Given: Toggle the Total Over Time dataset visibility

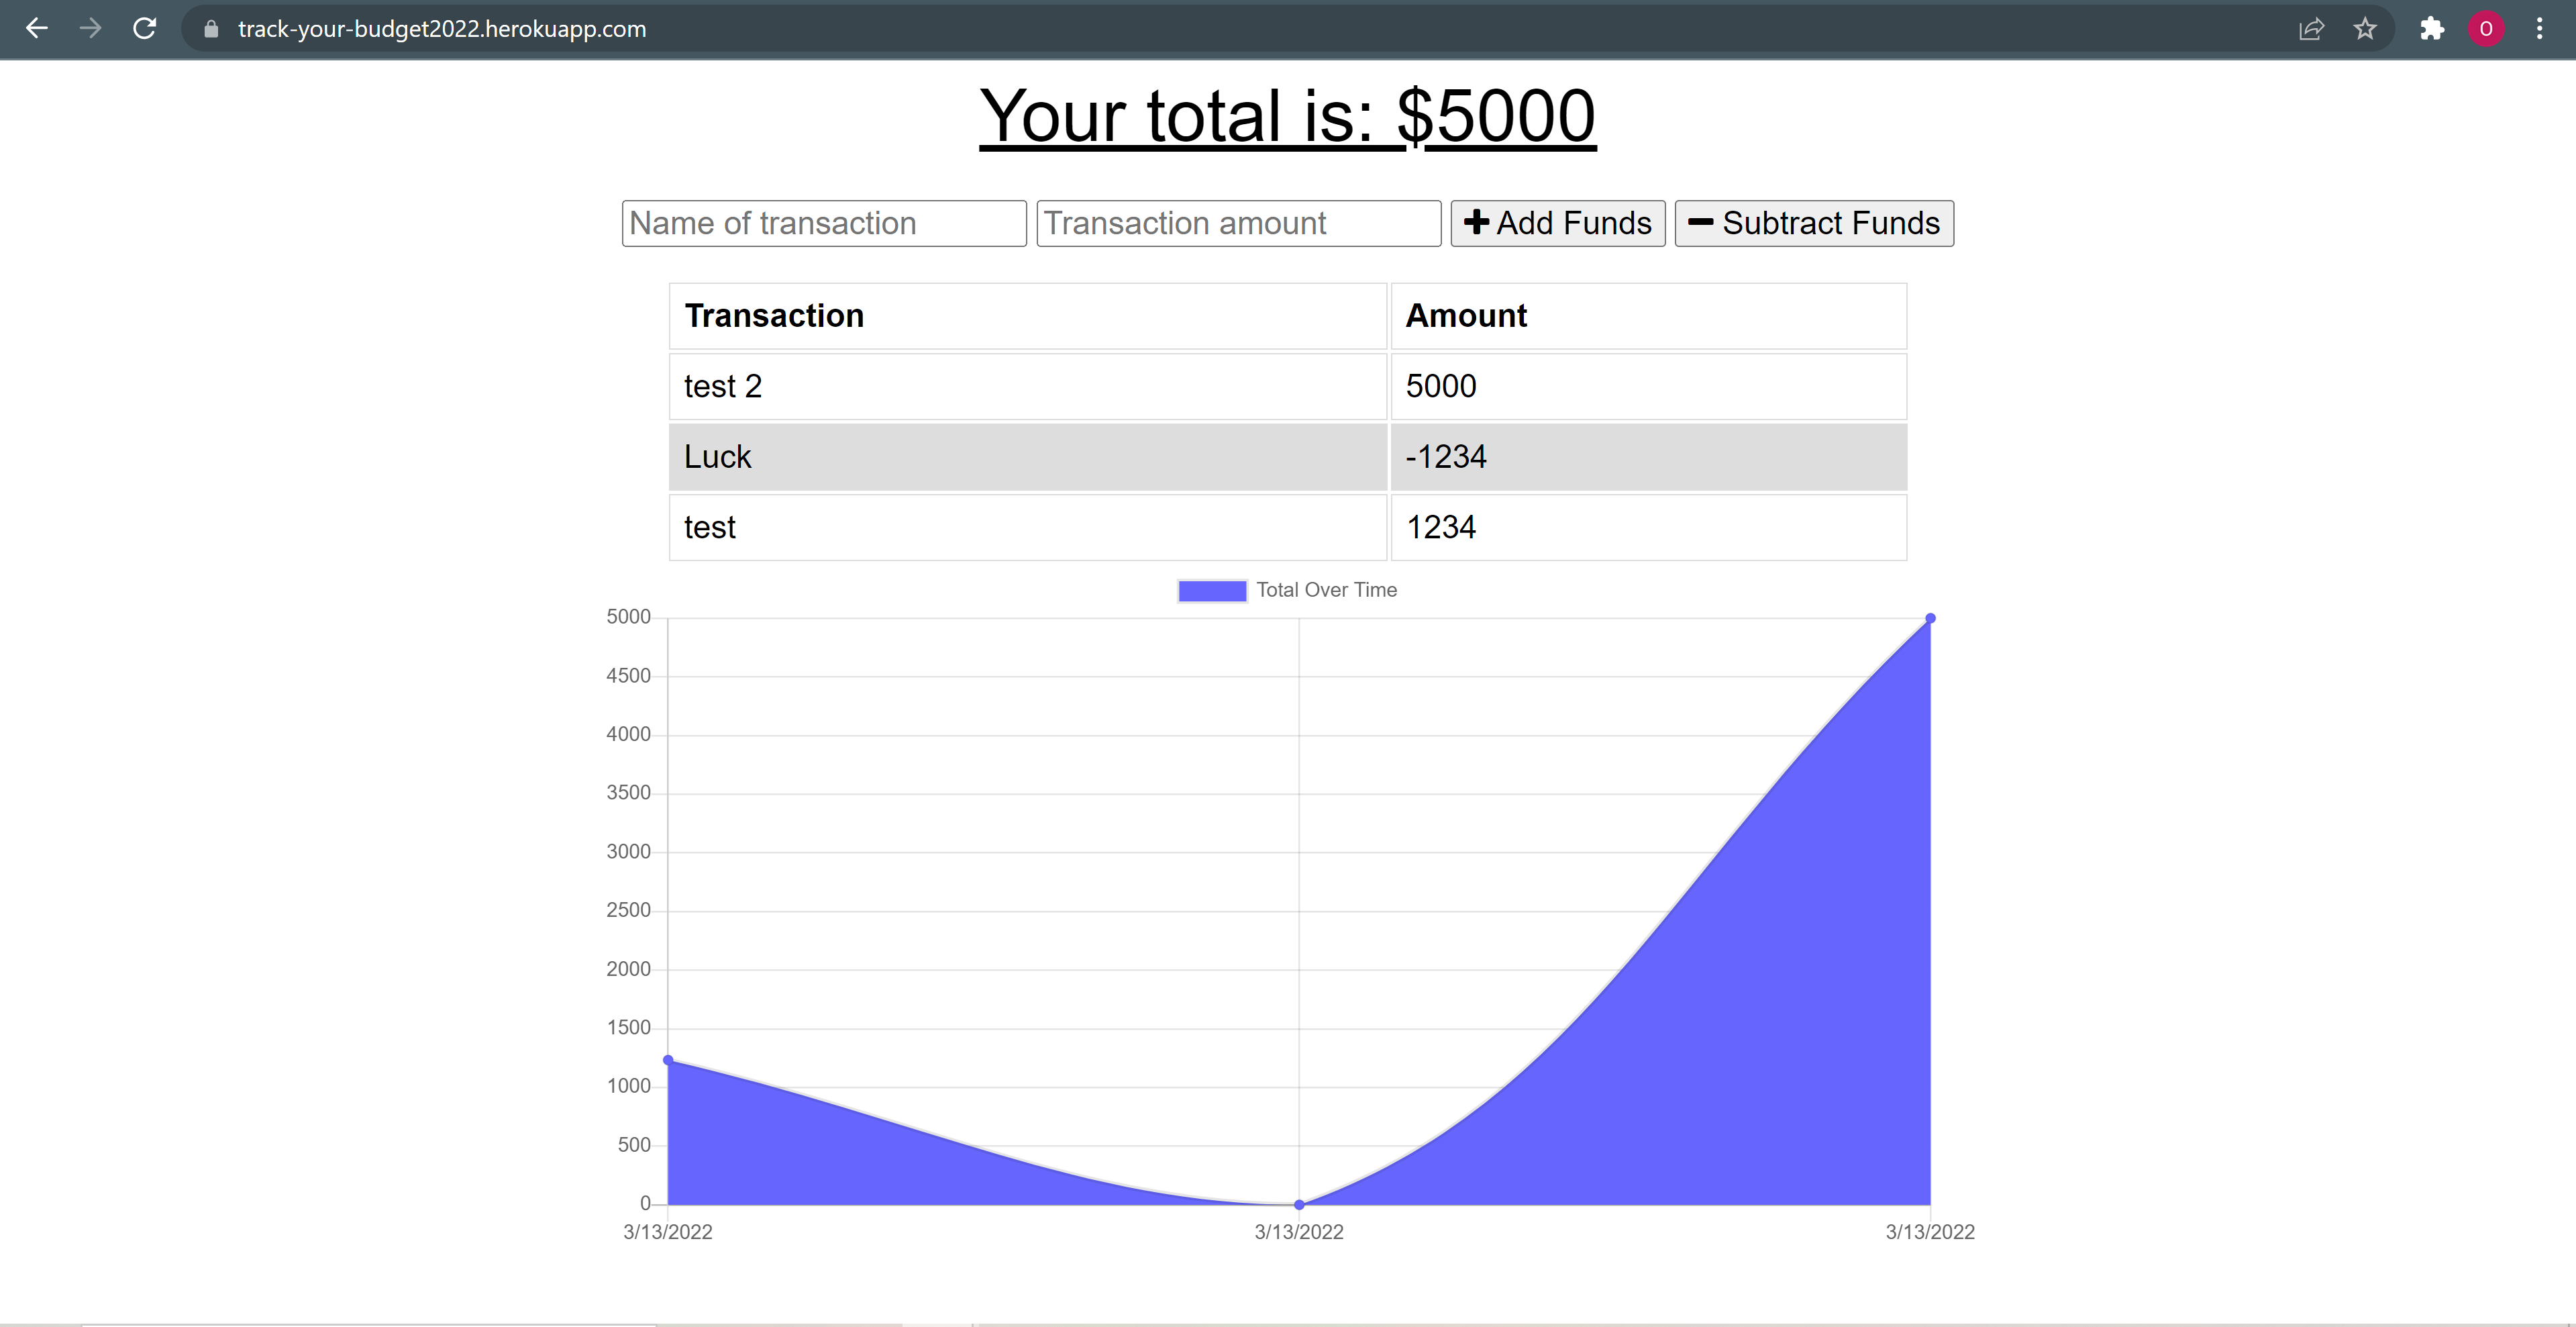Looking at the screenshot, I should 1287,590.
